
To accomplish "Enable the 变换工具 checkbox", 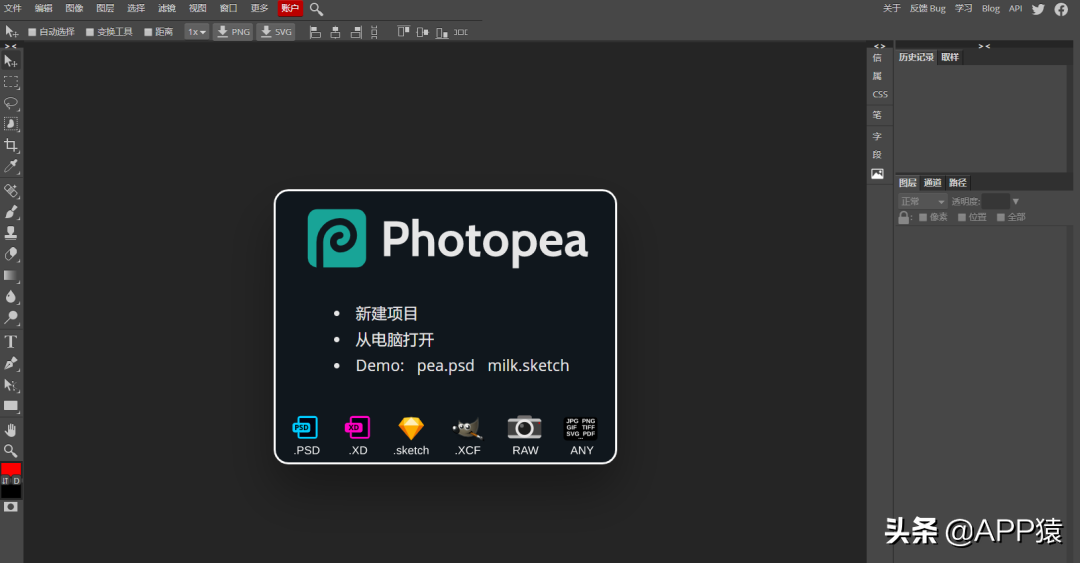I will (x=90, y=32).
